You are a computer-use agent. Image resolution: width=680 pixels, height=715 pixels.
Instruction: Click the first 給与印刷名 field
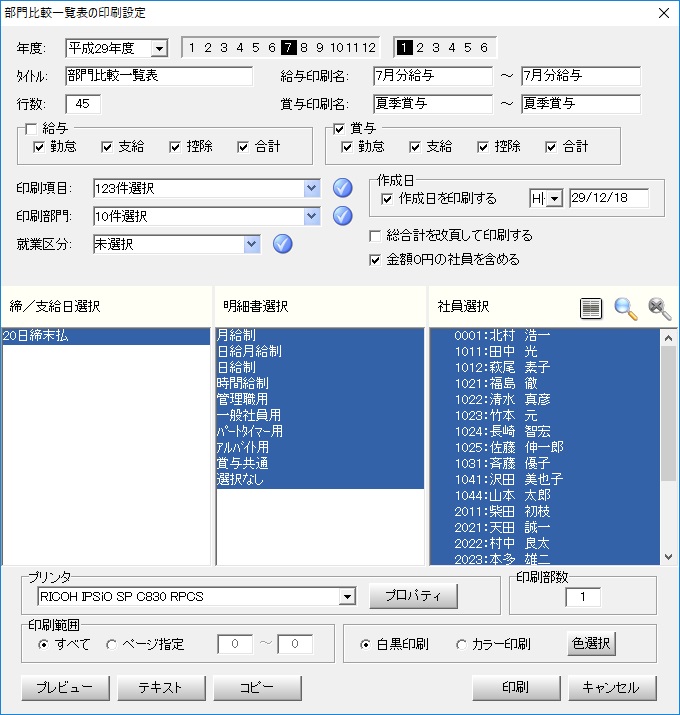coord(432,76)
